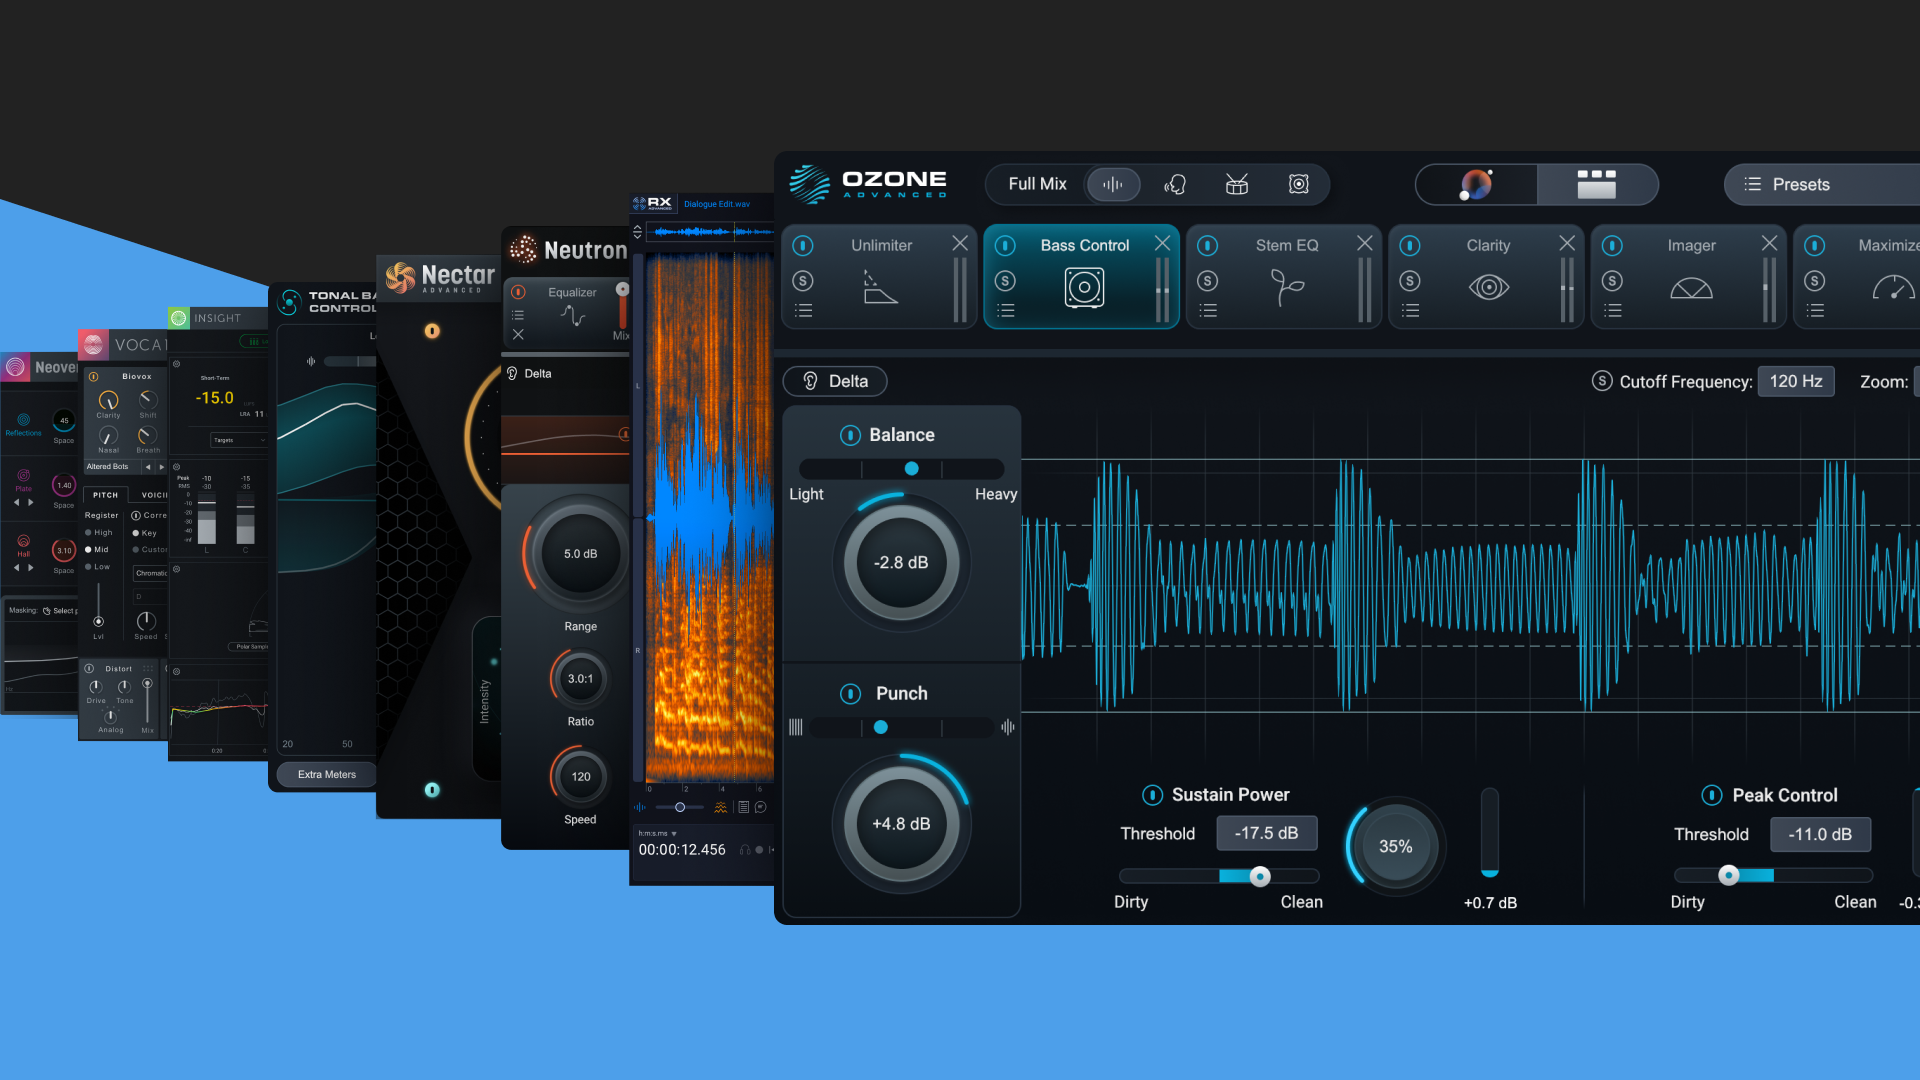Viewport: 1920px width, 1080px height.
Task: Toggle Sustain Power on or off
Action: tap(1152, 795)
